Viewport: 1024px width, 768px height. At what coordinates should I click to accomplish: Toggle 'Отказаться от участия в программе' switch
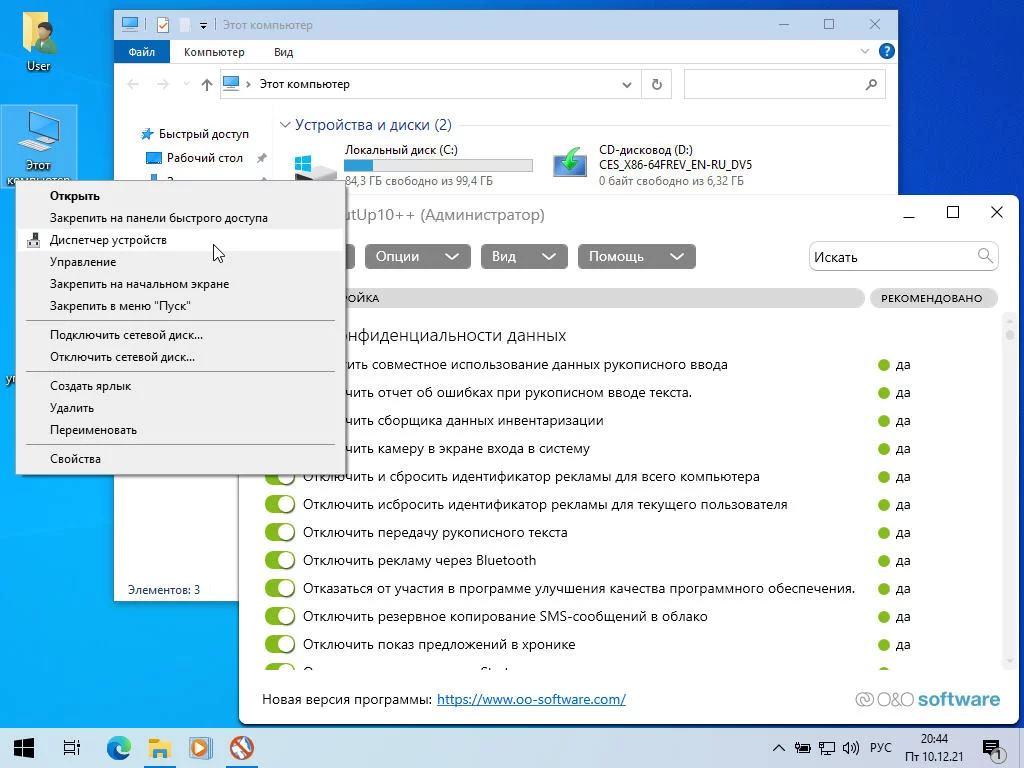pos(280,588)
